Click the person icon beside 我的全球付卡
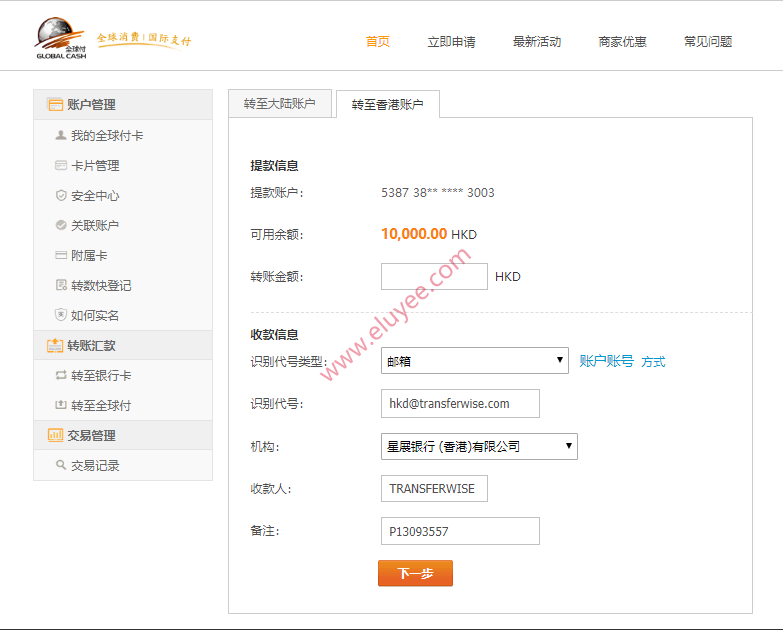783x630 pixels. (61, 135)
